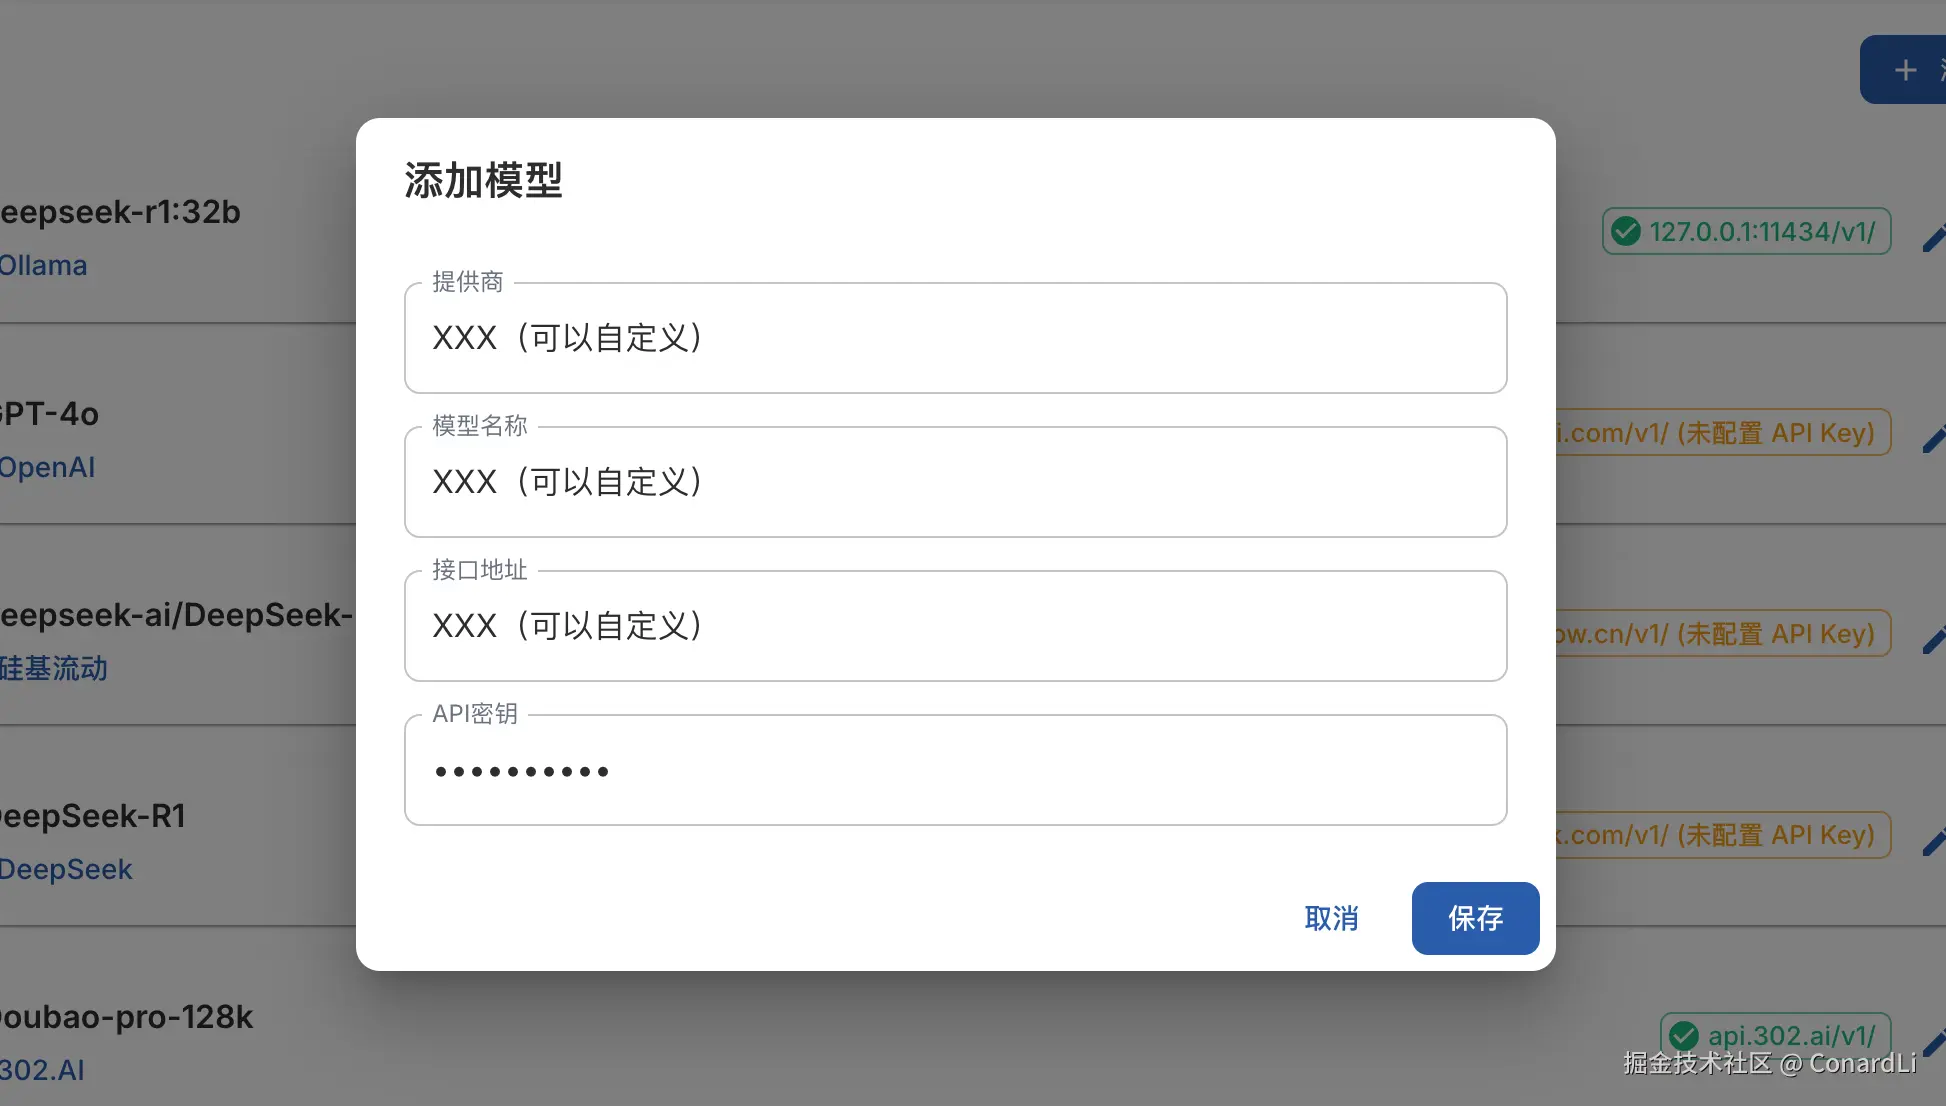The width and height of the screenshot is (1946, 1106).
Task: Click the Cancel (取消) button
Action: 1331,918
